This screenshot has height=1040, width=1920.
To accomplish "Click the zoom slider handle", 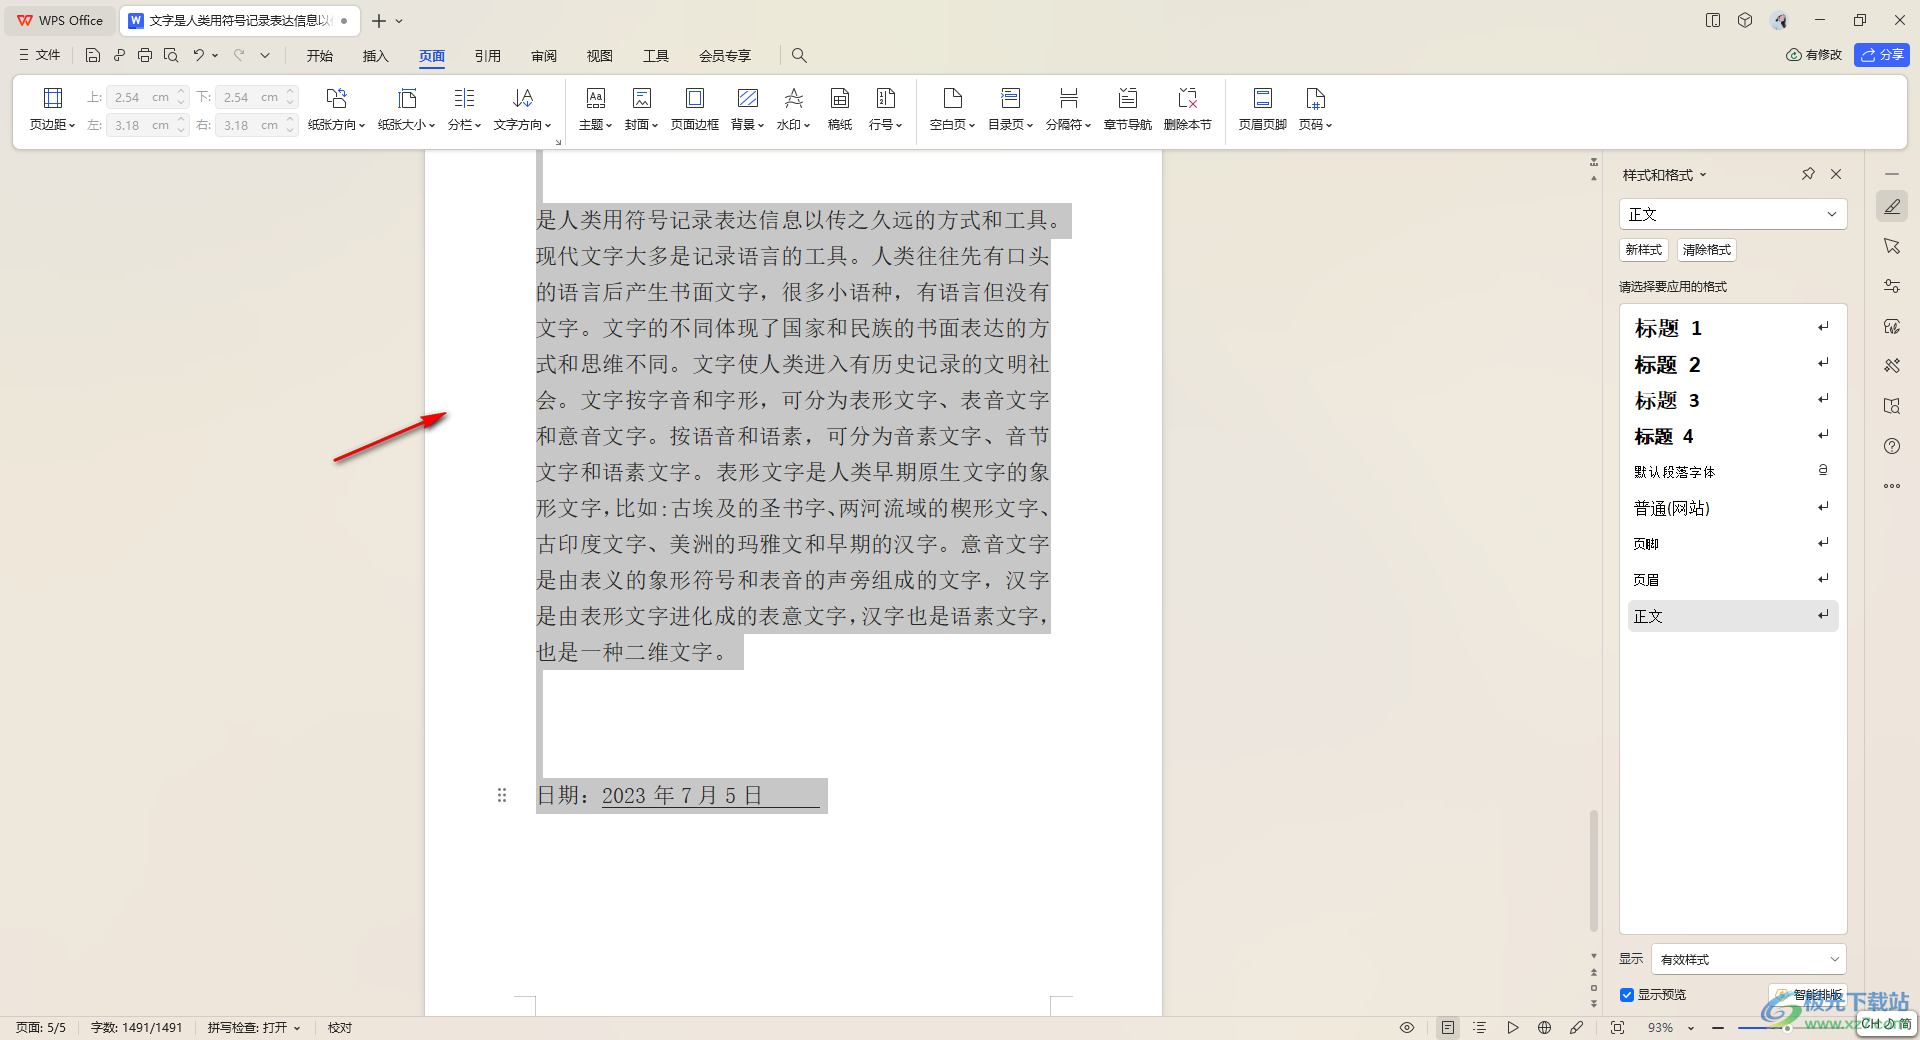I will (1786, 1027).
